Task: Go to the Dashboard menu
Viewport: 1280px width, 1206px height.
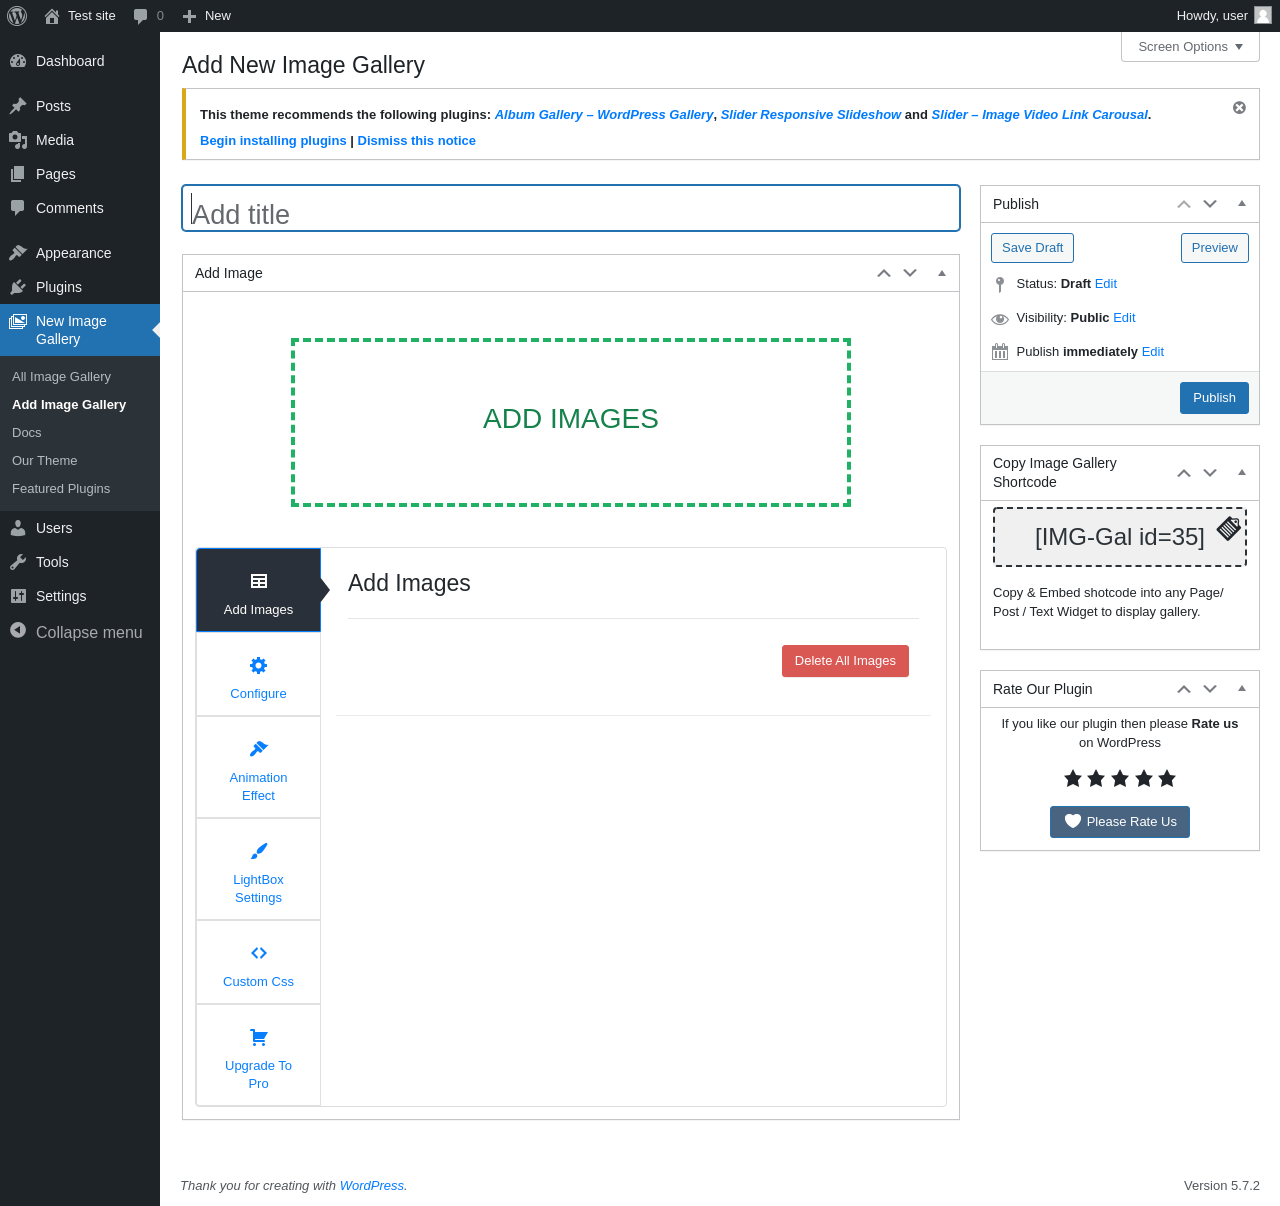Action: pos(80,61)
